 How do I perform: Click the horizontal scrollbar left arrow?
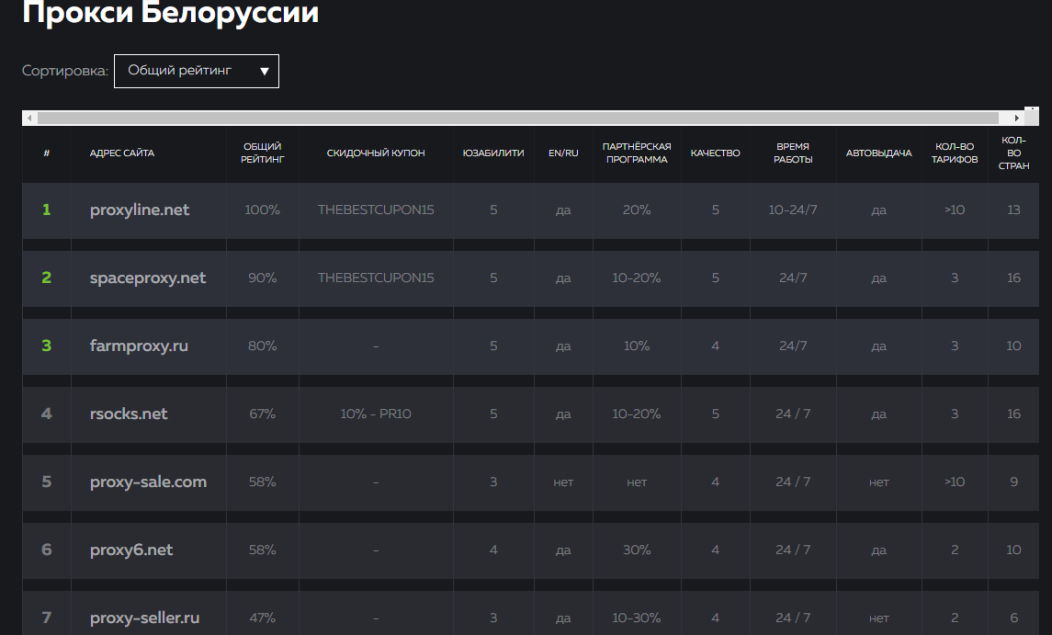pos(28,118)
